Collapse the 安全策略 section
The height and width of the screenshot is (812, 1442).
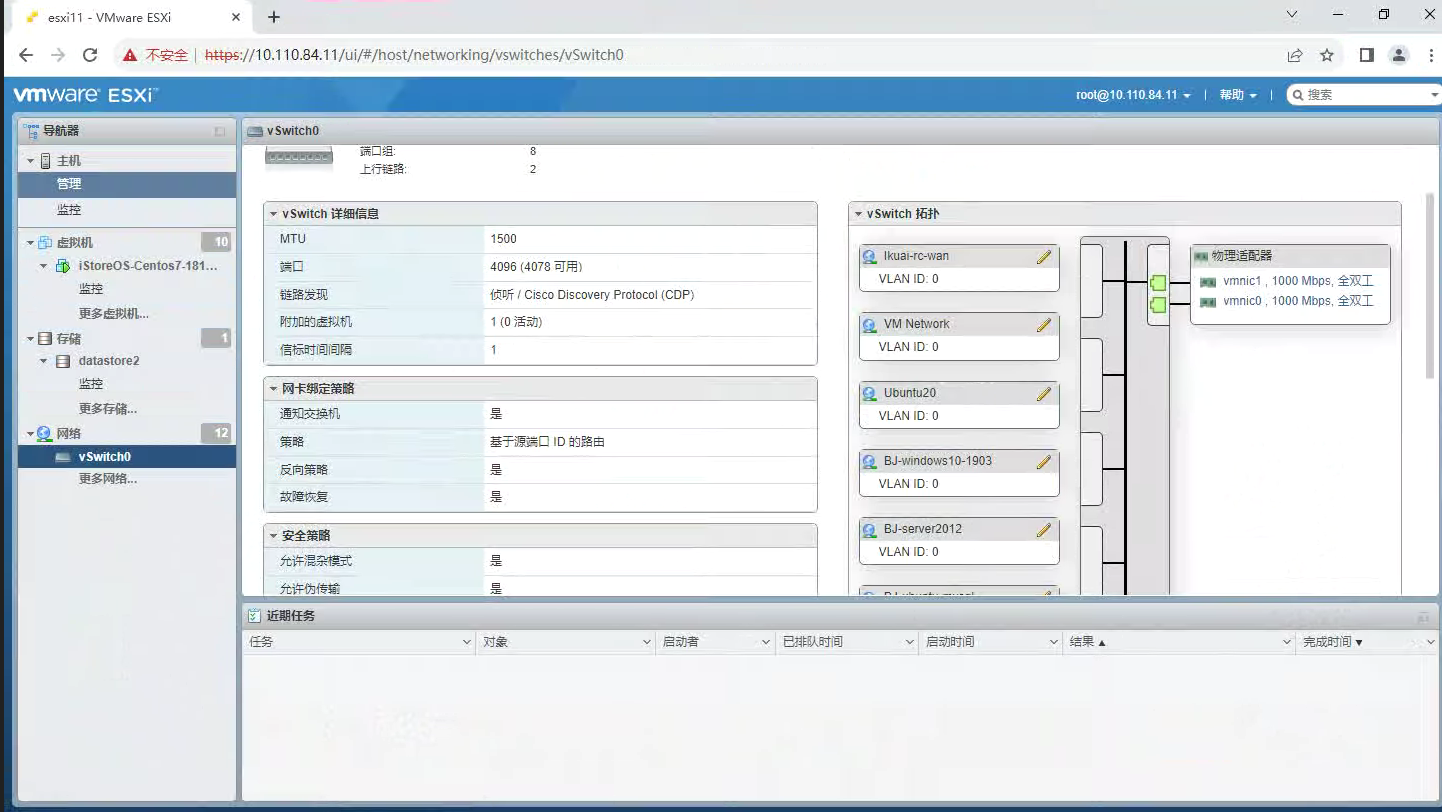[x=274, y=536]
